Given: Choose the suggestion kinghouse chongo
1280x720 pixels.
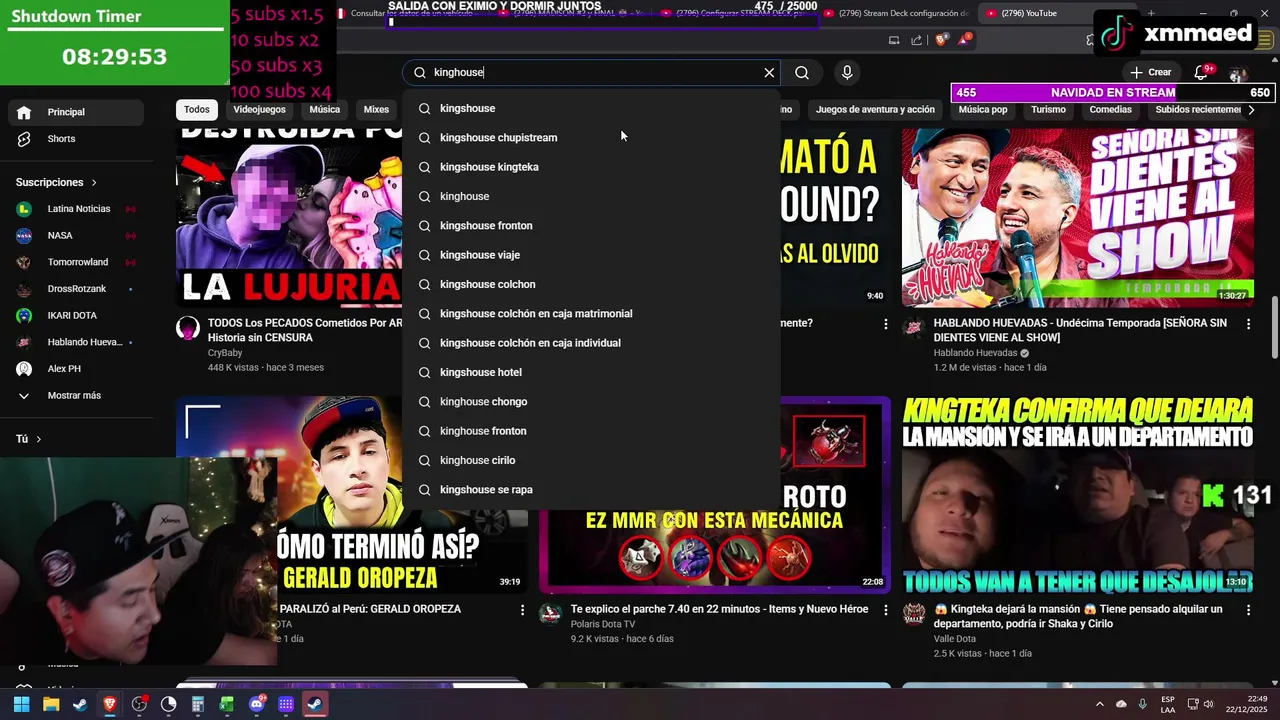Looking at the screenshot, I should 591,402.
